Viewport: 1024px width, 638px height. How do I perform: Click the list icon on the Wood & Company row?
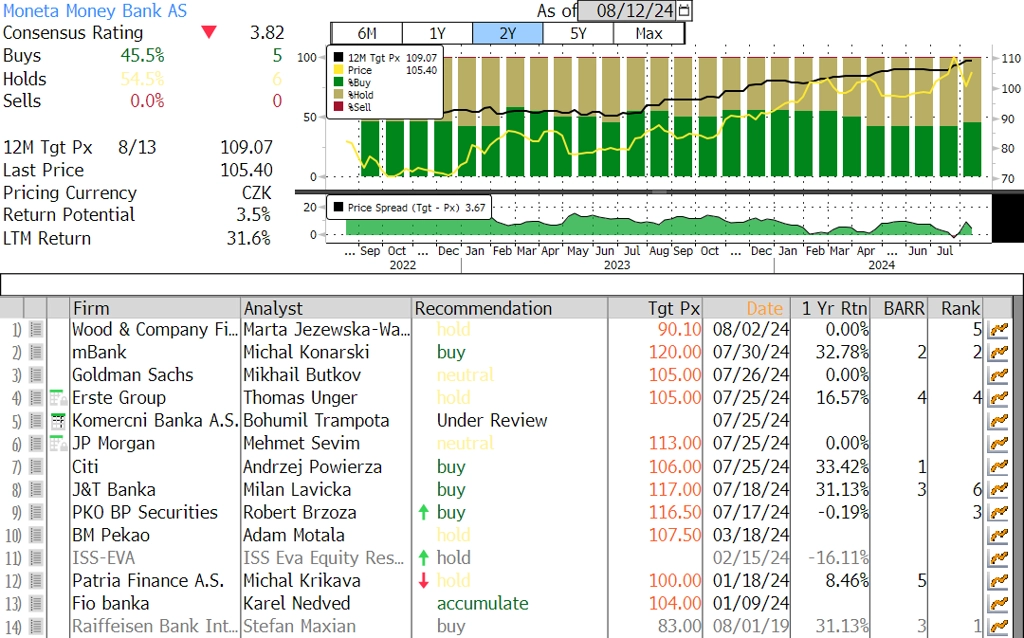[x=36, y=330]
